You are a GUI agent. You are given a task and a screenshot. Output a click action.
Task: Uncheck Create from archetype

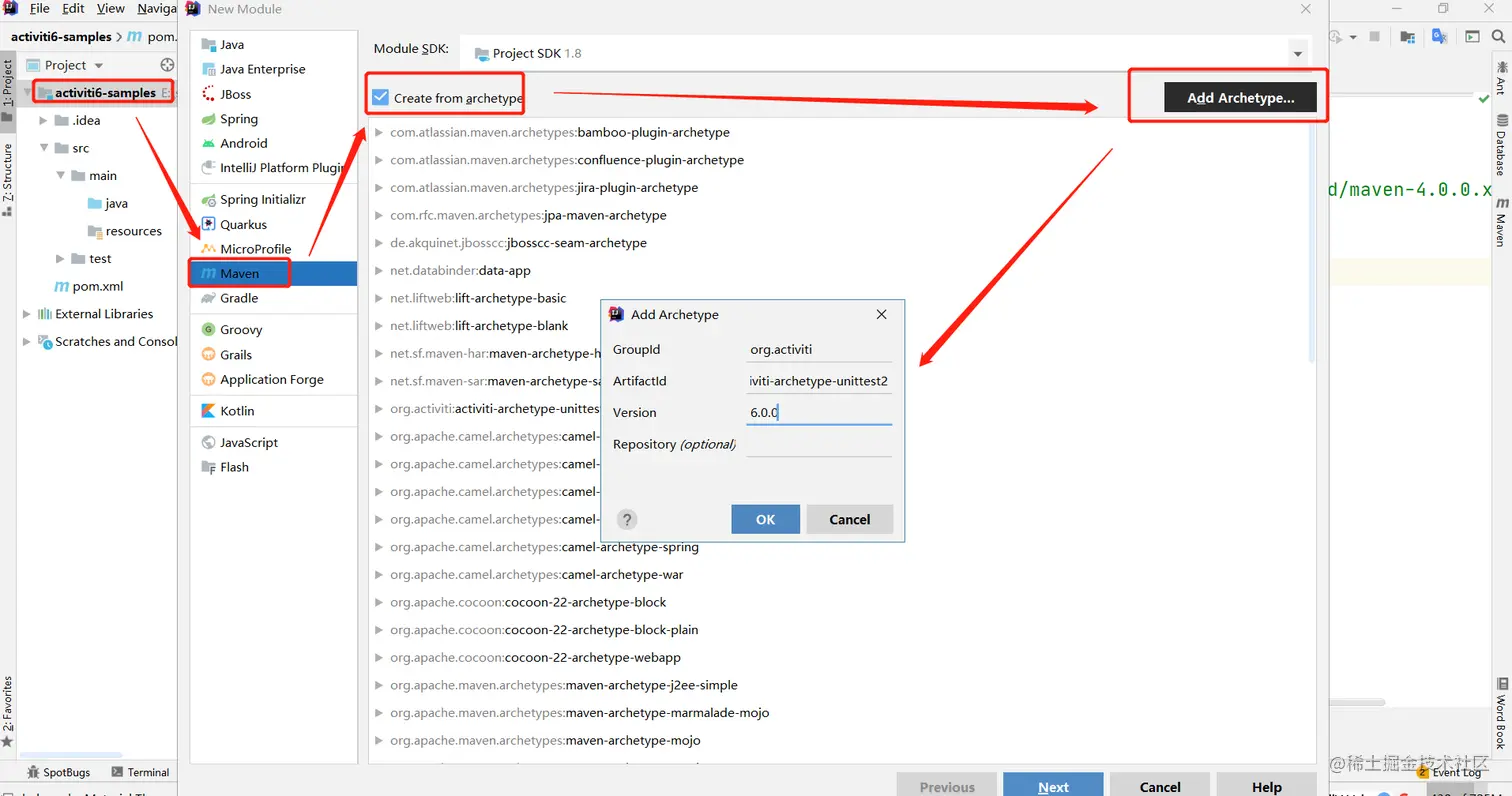[380, 98]
